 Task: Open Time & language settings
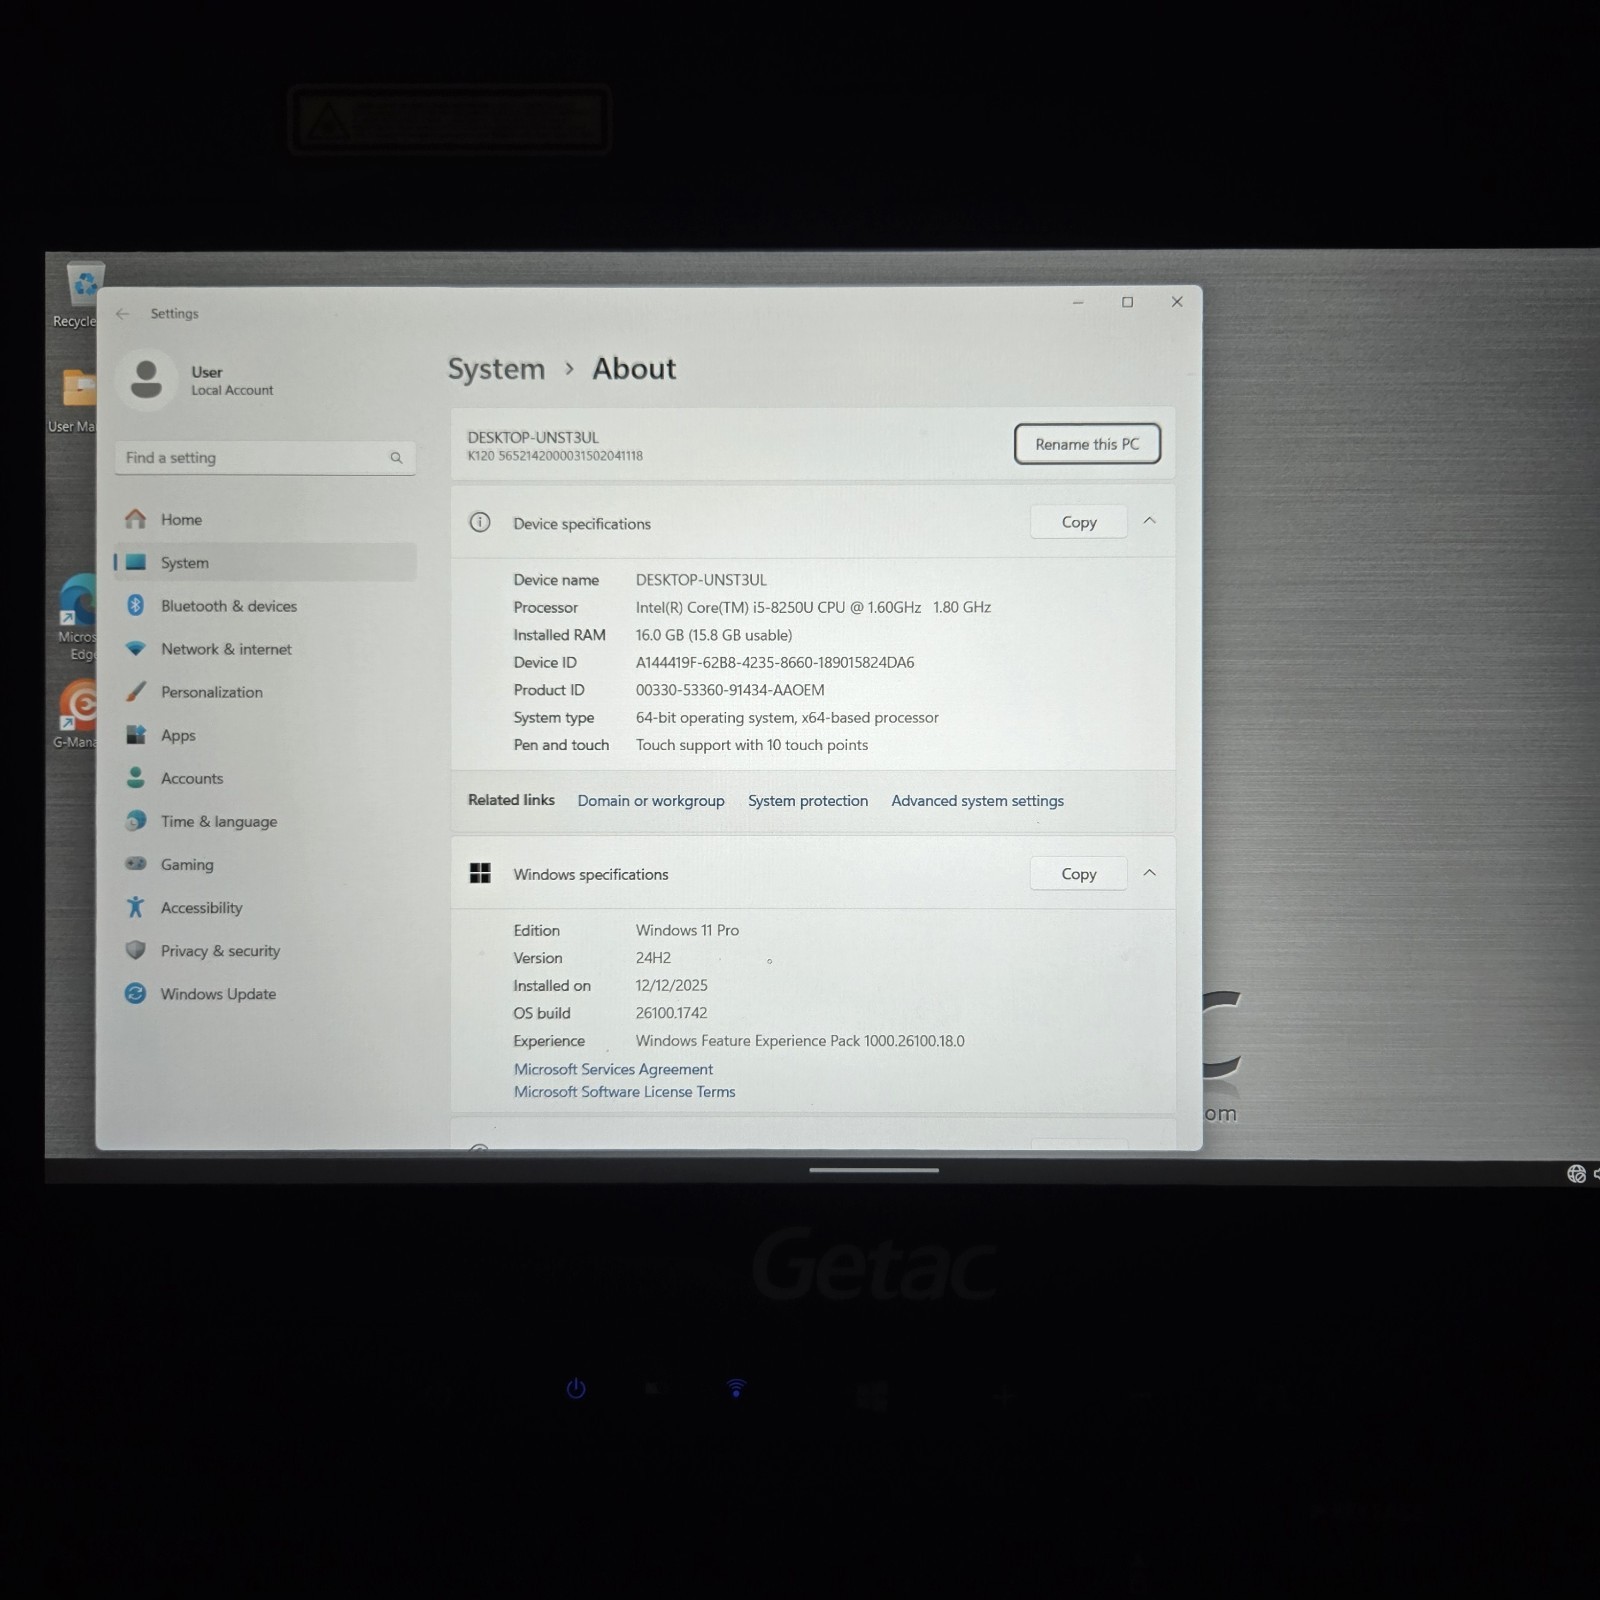(x=265, y=821)
